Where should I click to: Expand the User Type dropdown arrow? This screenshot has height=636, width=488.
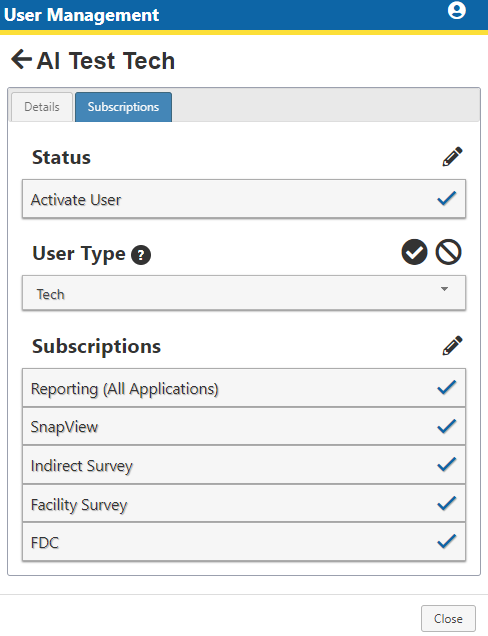pos(445,289)
